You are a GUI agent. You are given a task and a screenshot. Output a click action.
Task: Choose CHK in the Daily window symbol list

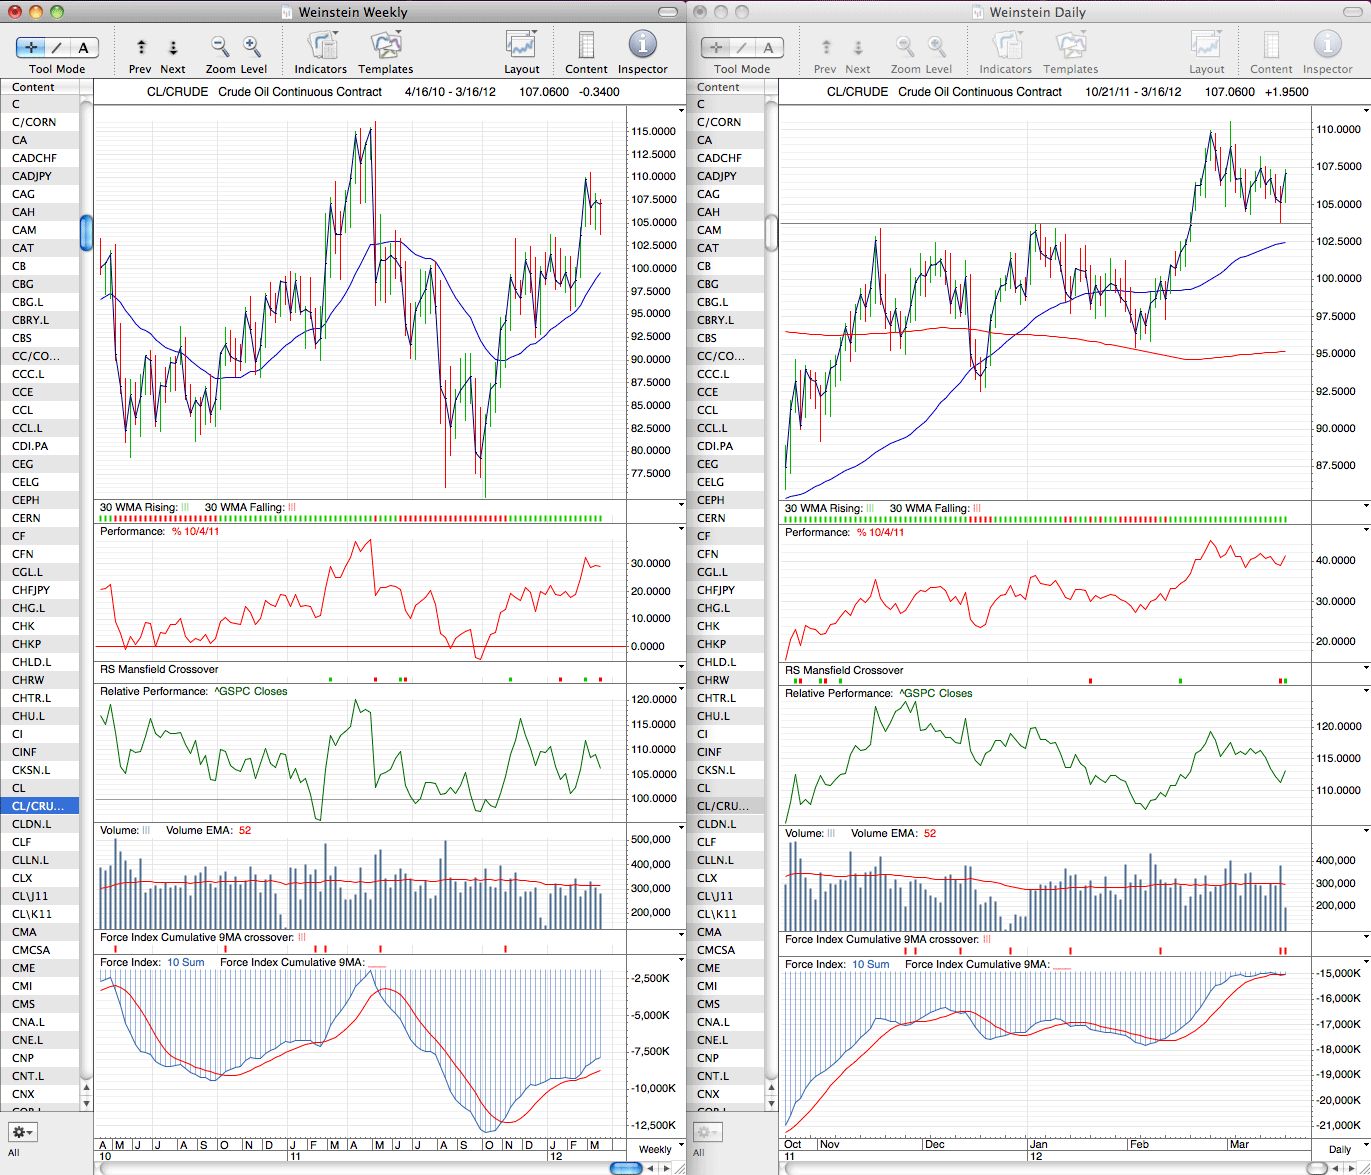[725, 626]
